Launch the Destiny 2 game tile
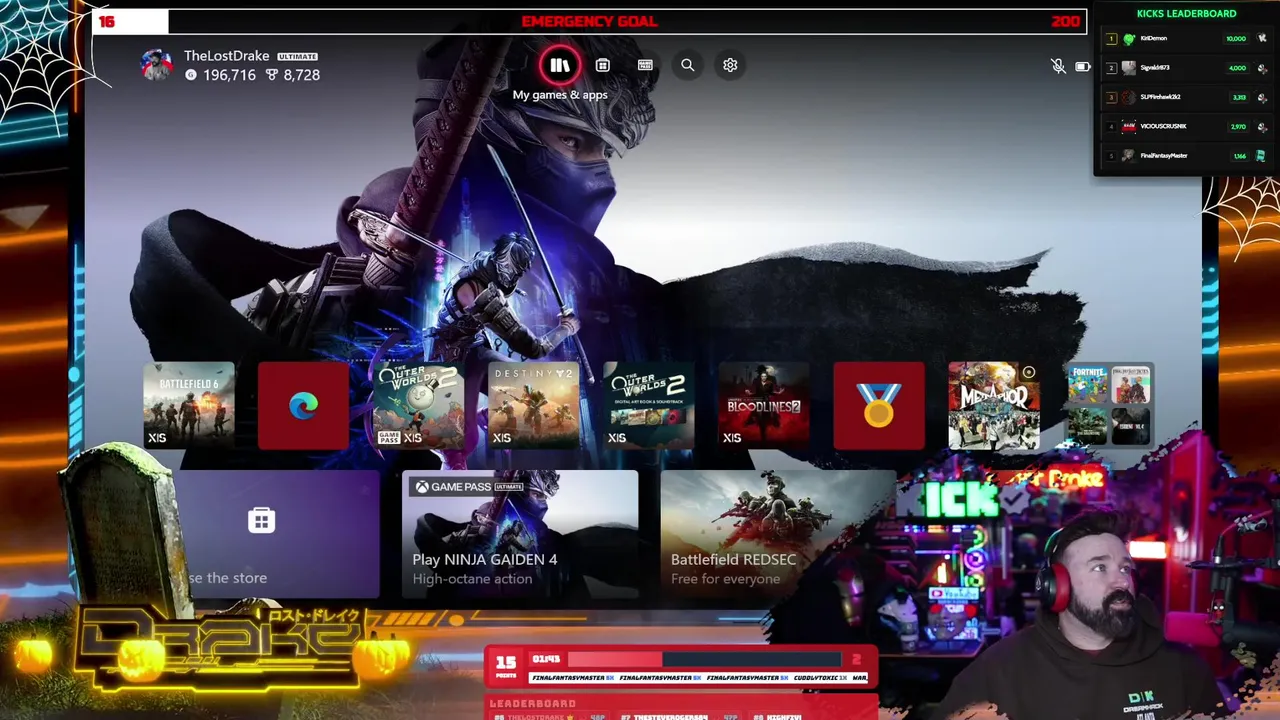This screenshot has height=720, width=1280. 534,405
